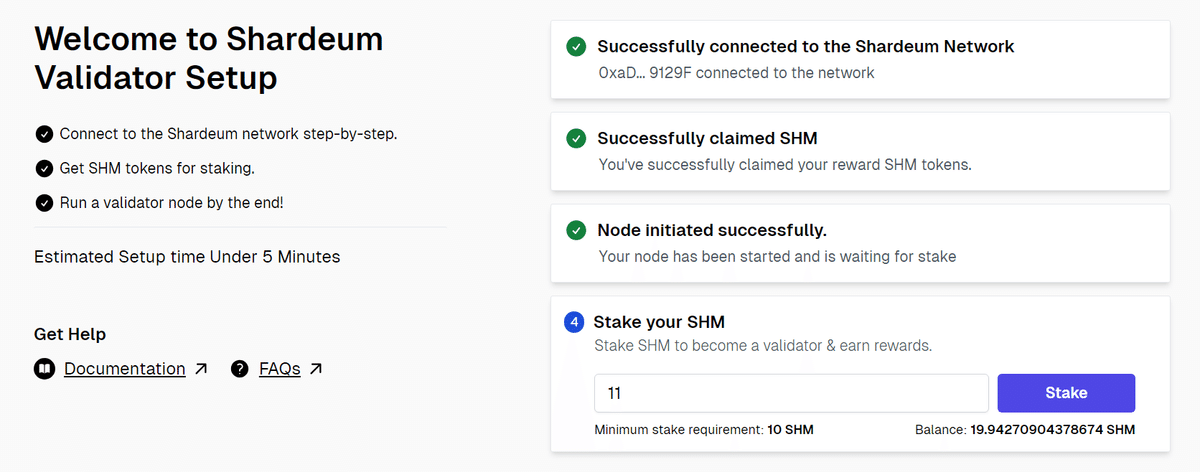
Task: Click check icon beside Get SHM tokens for staking
Action: 44,168
